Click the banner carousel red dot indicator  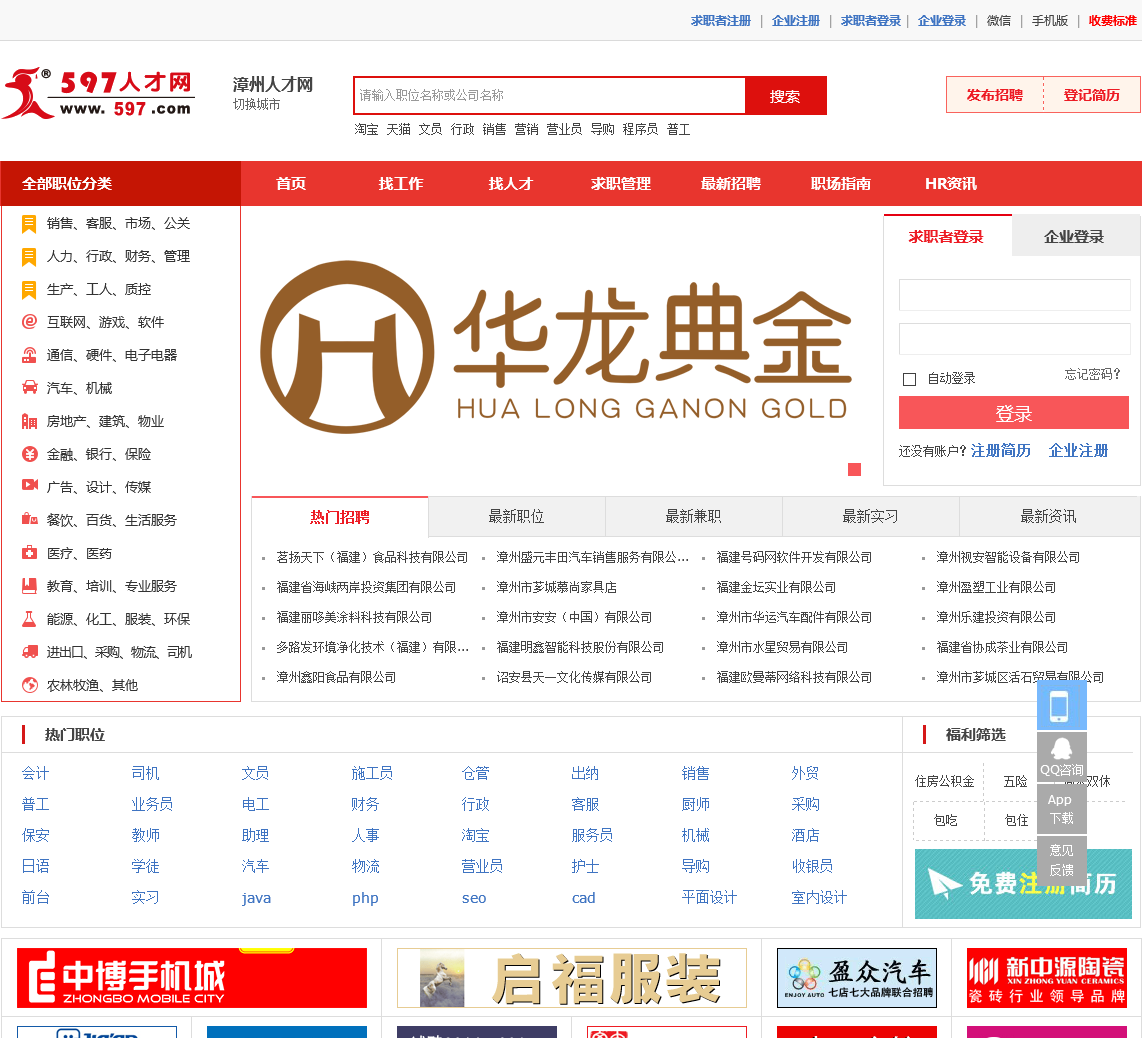pyautogui.click(x=854, y=470)
